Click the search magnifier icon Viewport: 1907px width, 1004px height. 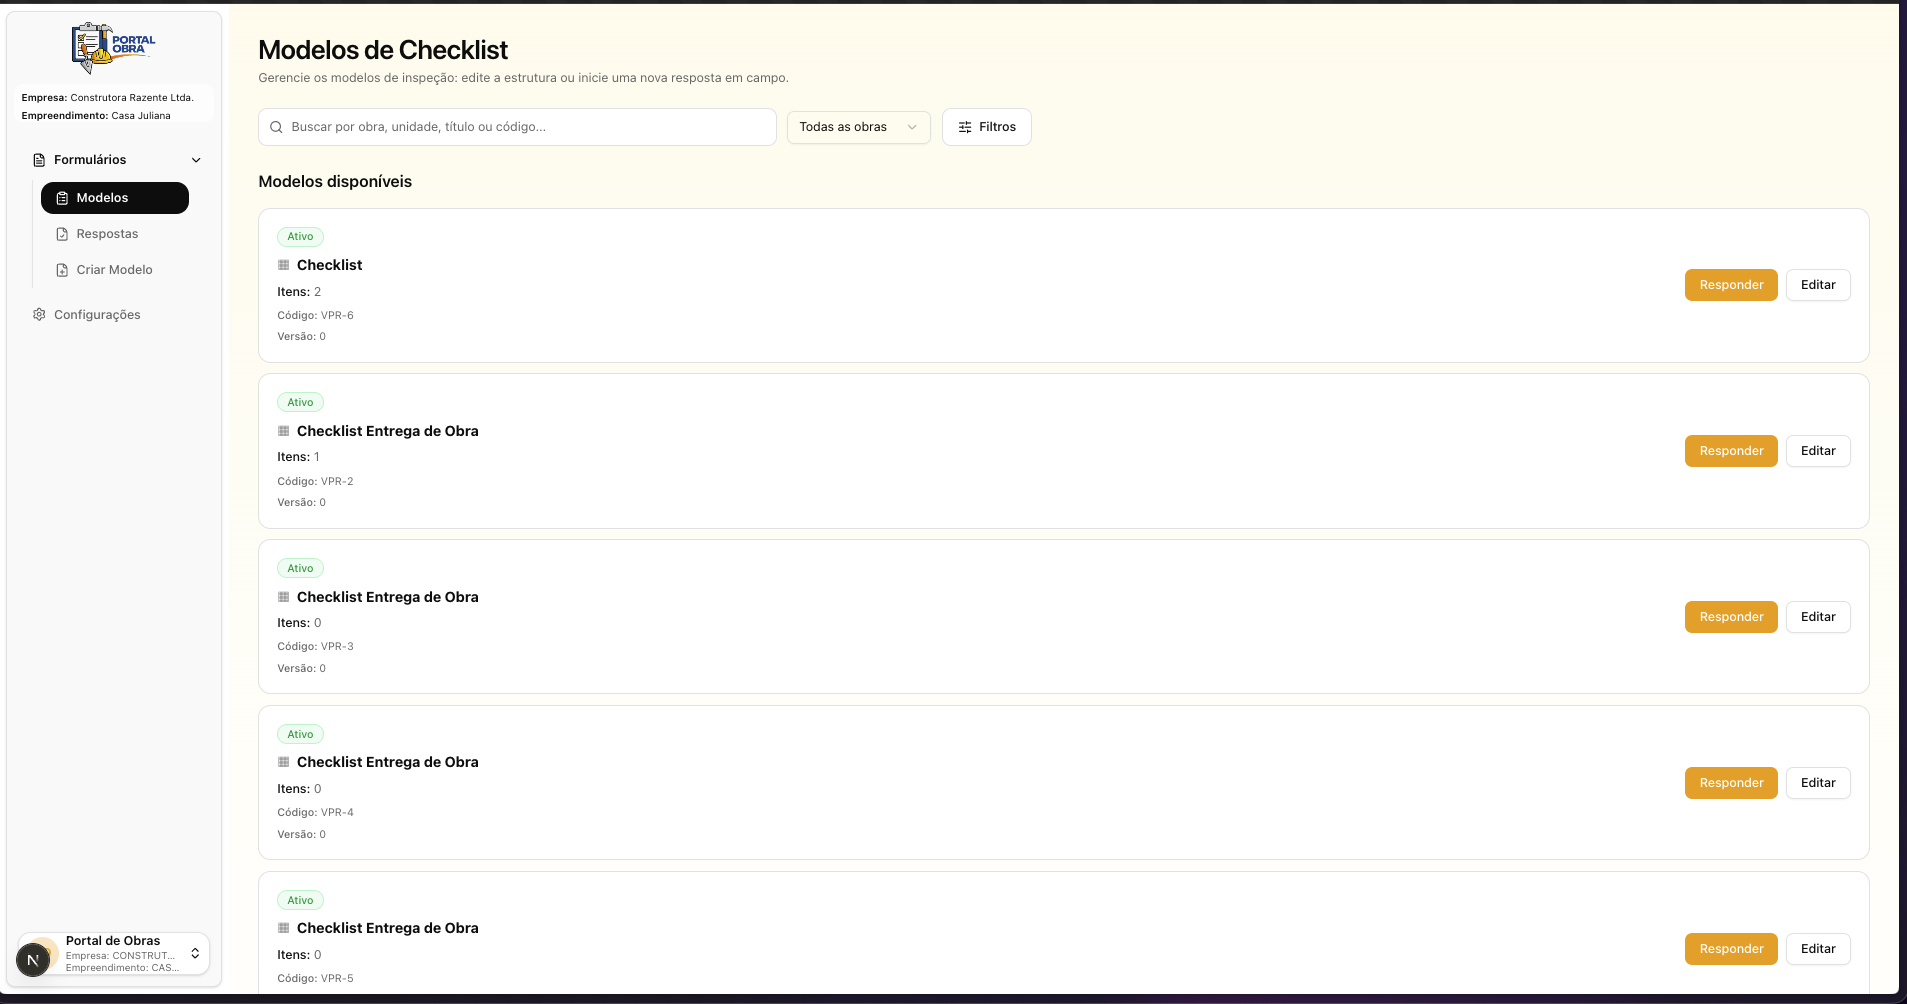coord(276,127)
